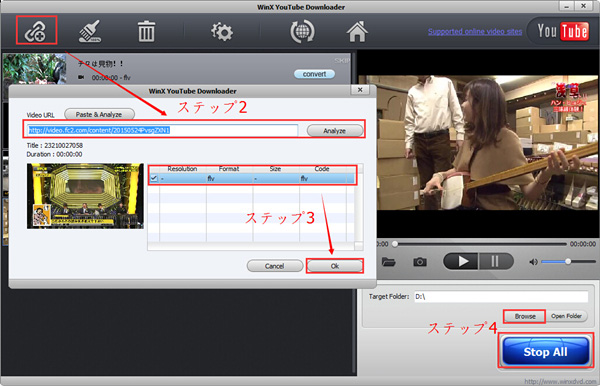Viewport: 600px width, 386px height.
Task: Click the Video URL input field
Action: click(163, 130)
